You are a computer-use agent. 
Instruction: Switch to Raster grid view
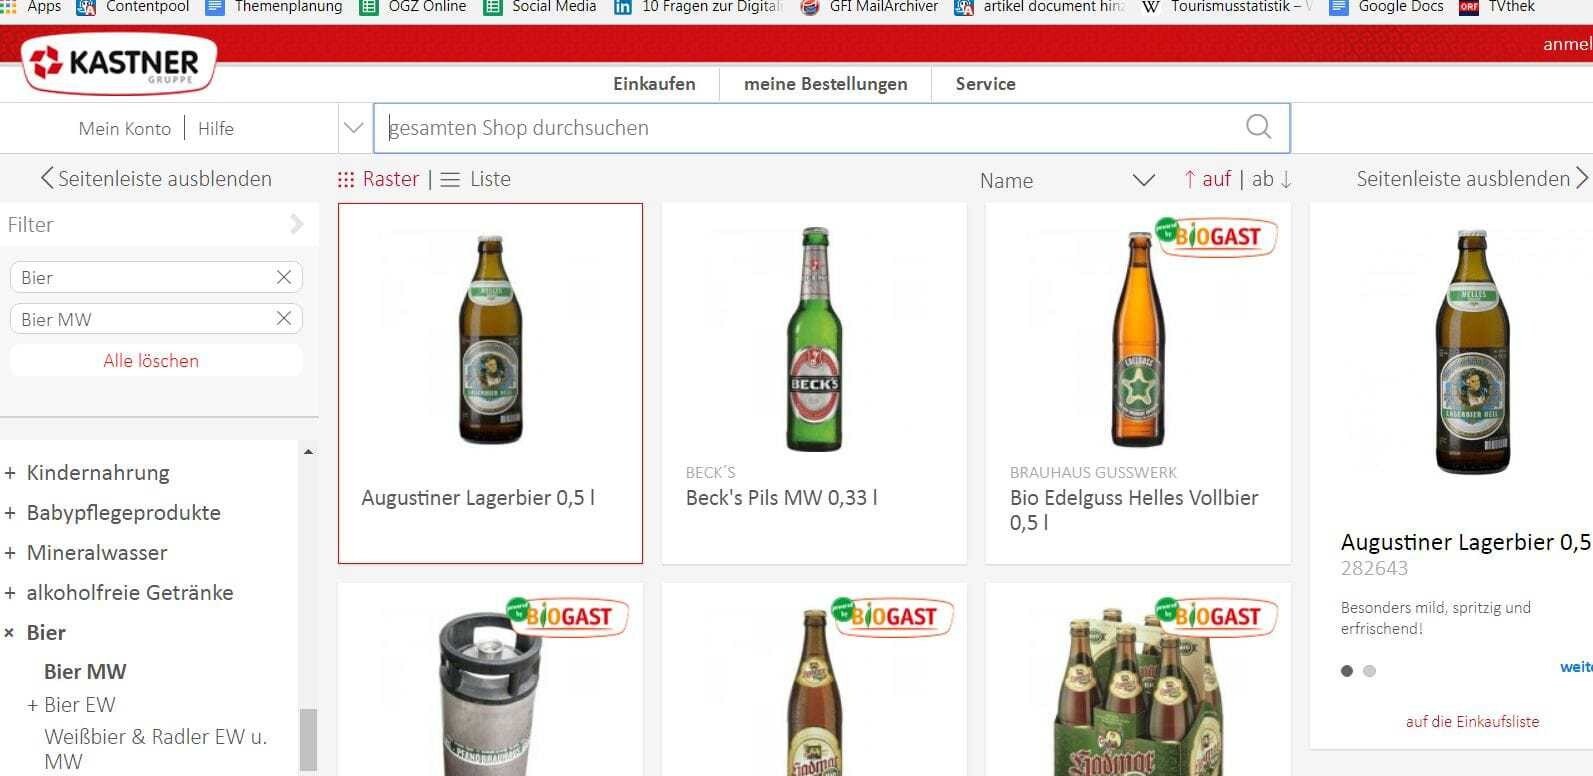point(378,179)
